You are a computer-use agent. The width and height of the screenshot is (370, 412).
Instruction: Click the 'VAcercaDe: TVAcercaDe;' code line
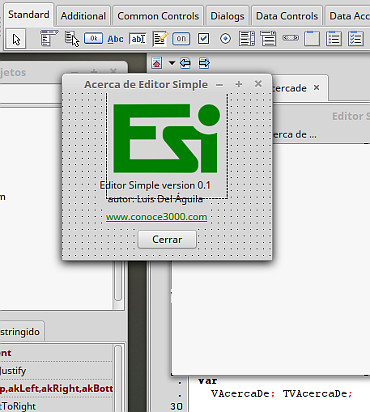282,394
